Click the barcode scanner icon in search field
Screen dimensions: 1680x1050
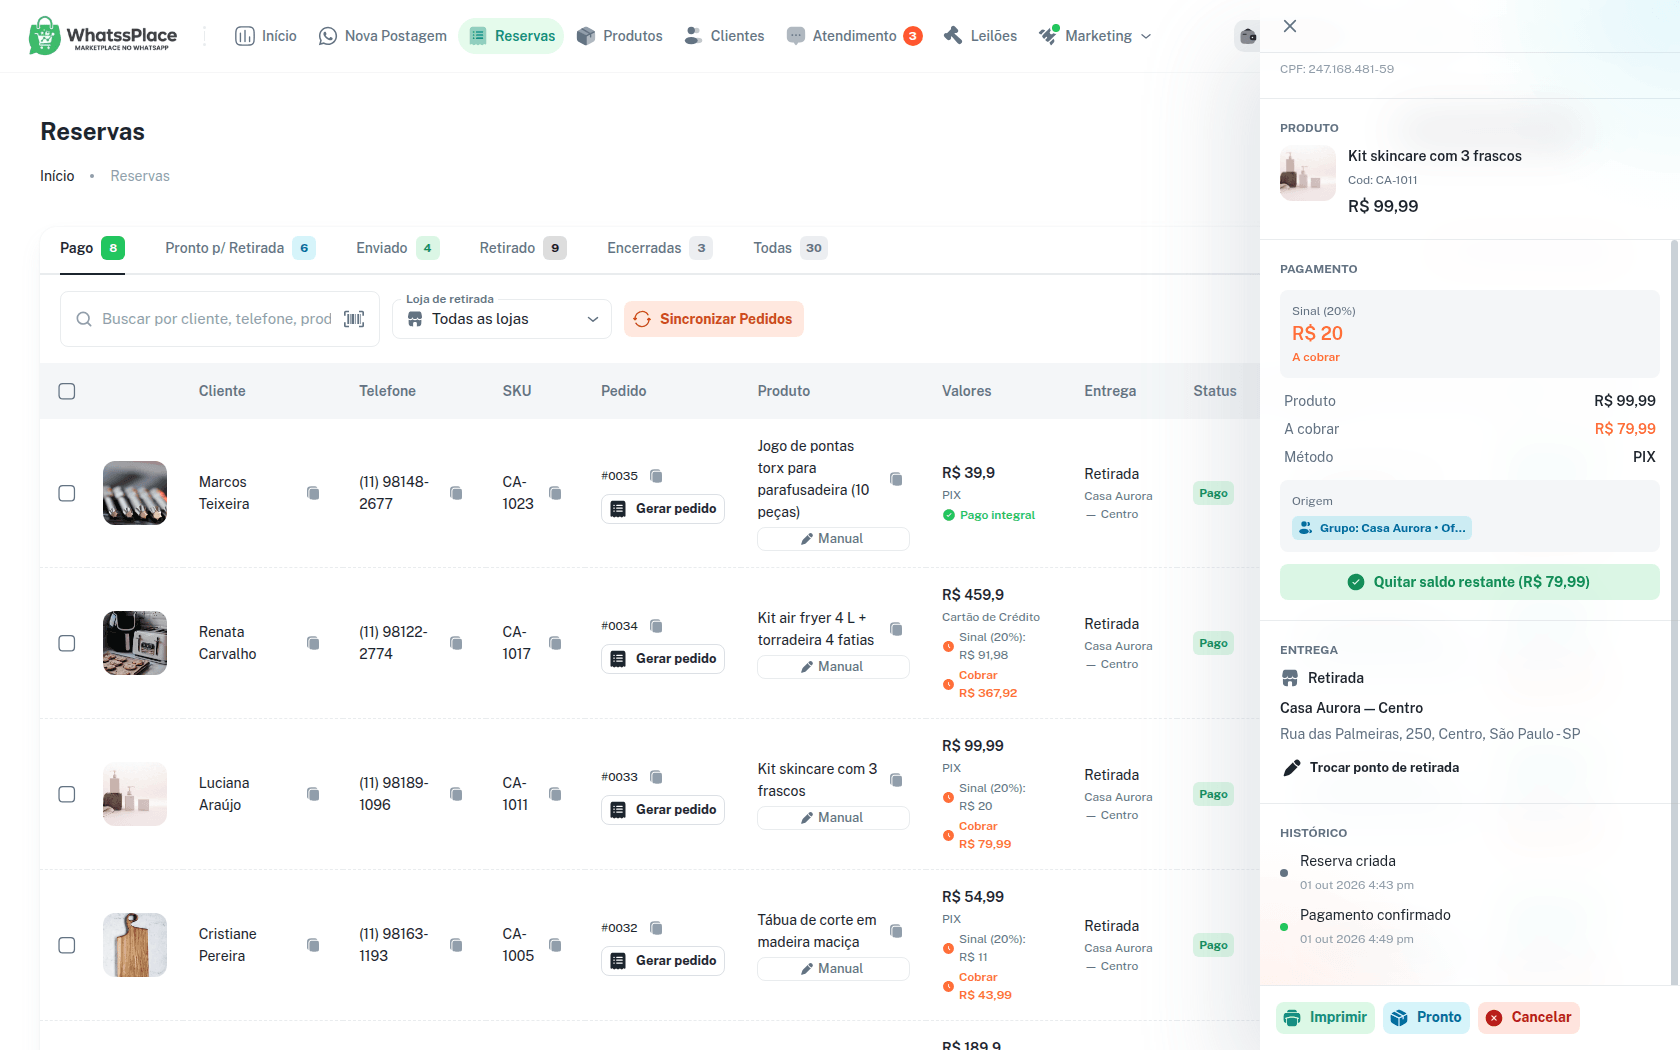(354, 319)
